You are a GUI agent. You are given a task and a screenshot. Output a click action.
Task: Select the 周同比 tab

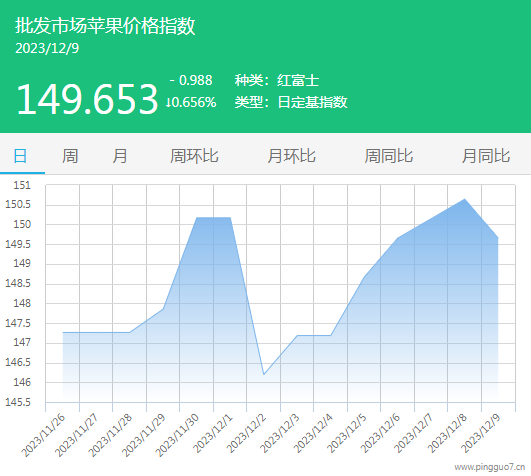389,156
